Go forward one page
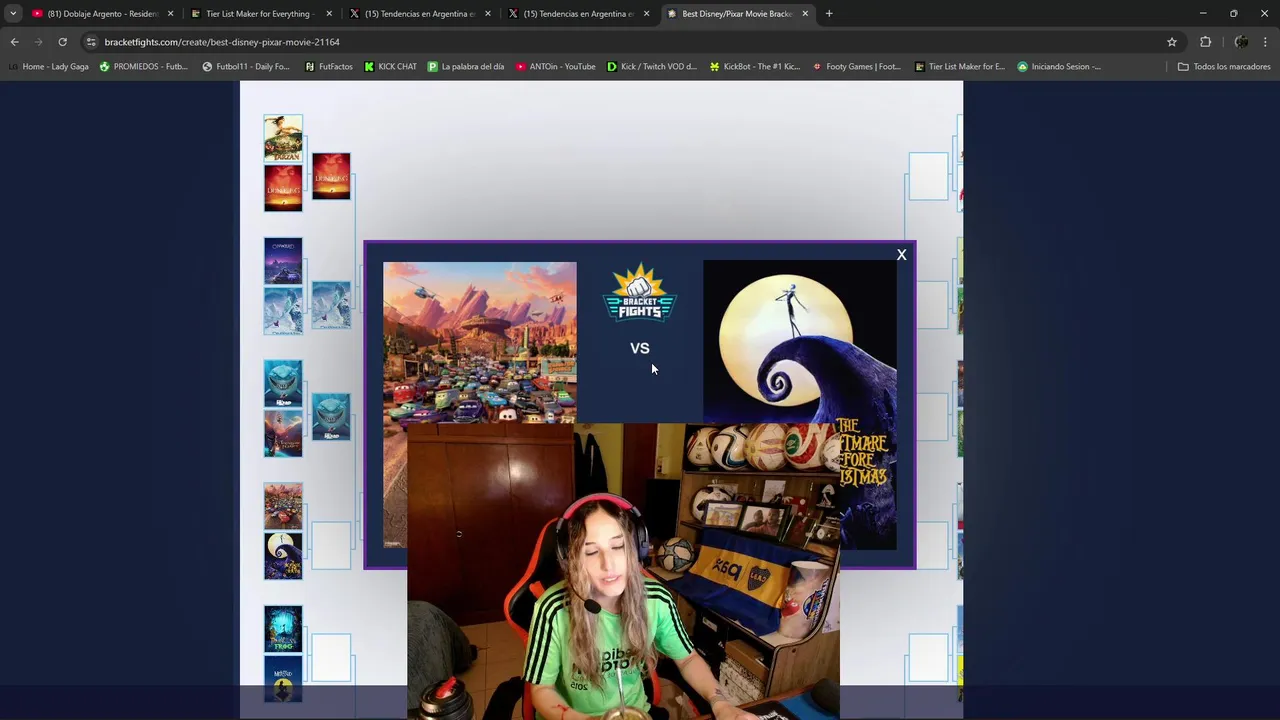This screenshot has height=720, width=1280. click(x=38, y=42)
